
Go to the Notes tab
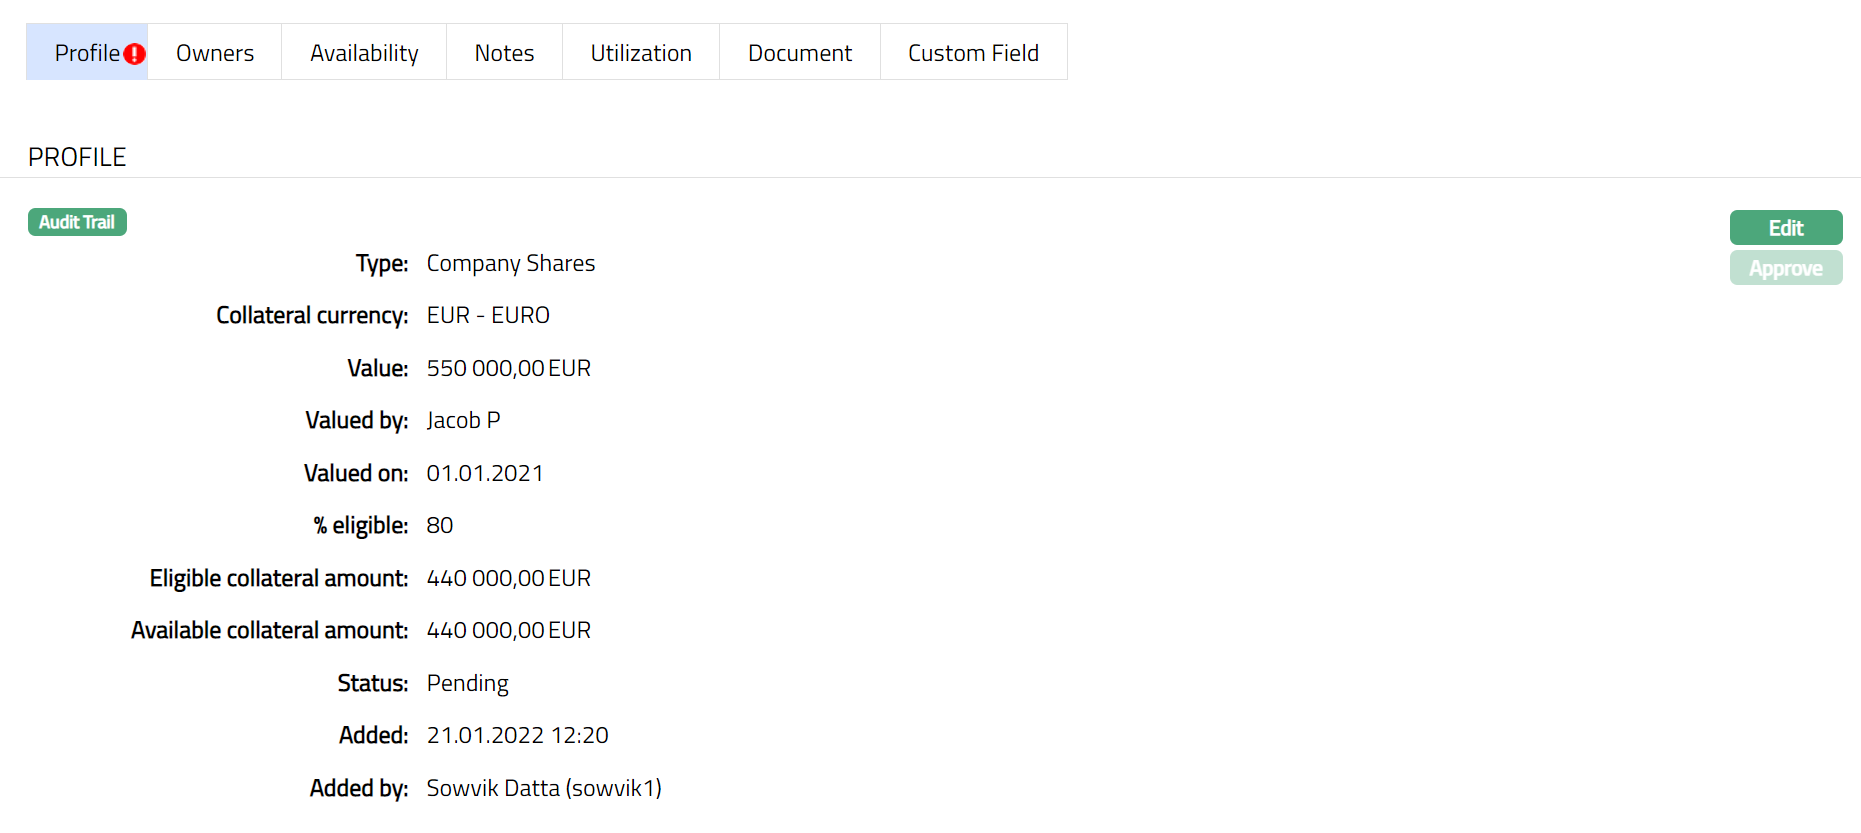pos(504,53)
